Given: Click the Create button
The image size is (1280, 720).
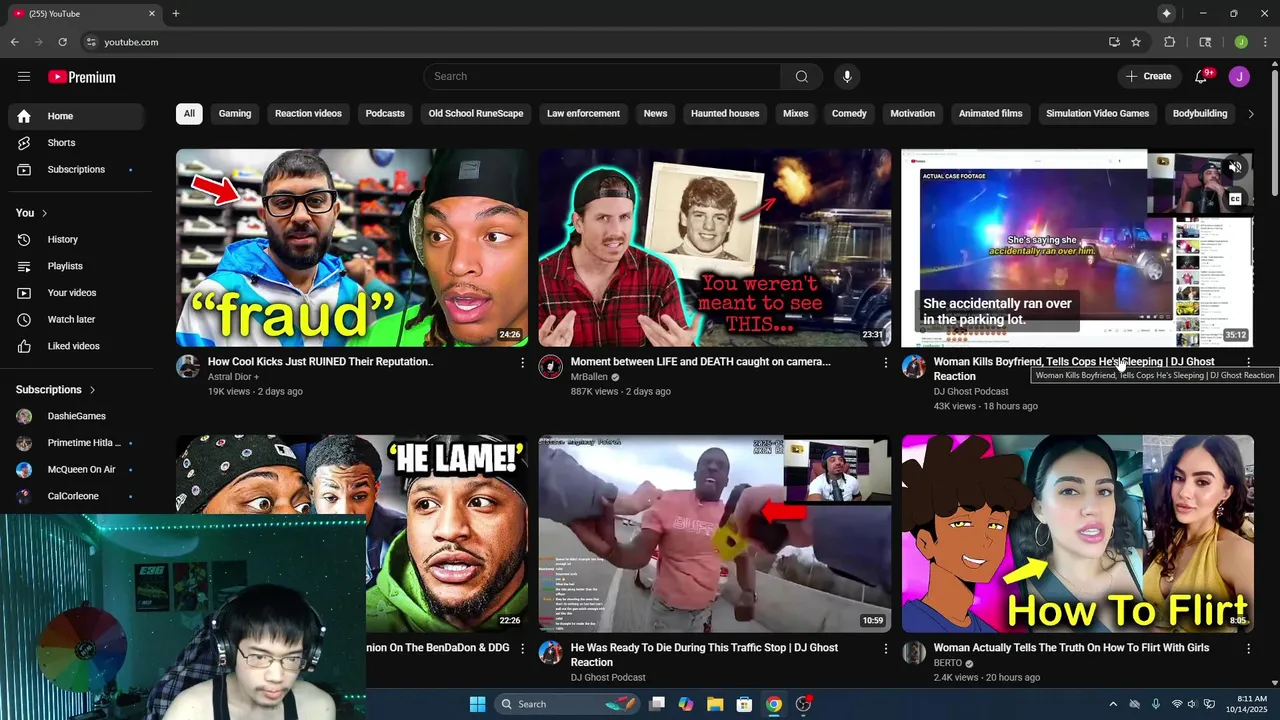Looking at the screenshot, I should pos(1148,77).
